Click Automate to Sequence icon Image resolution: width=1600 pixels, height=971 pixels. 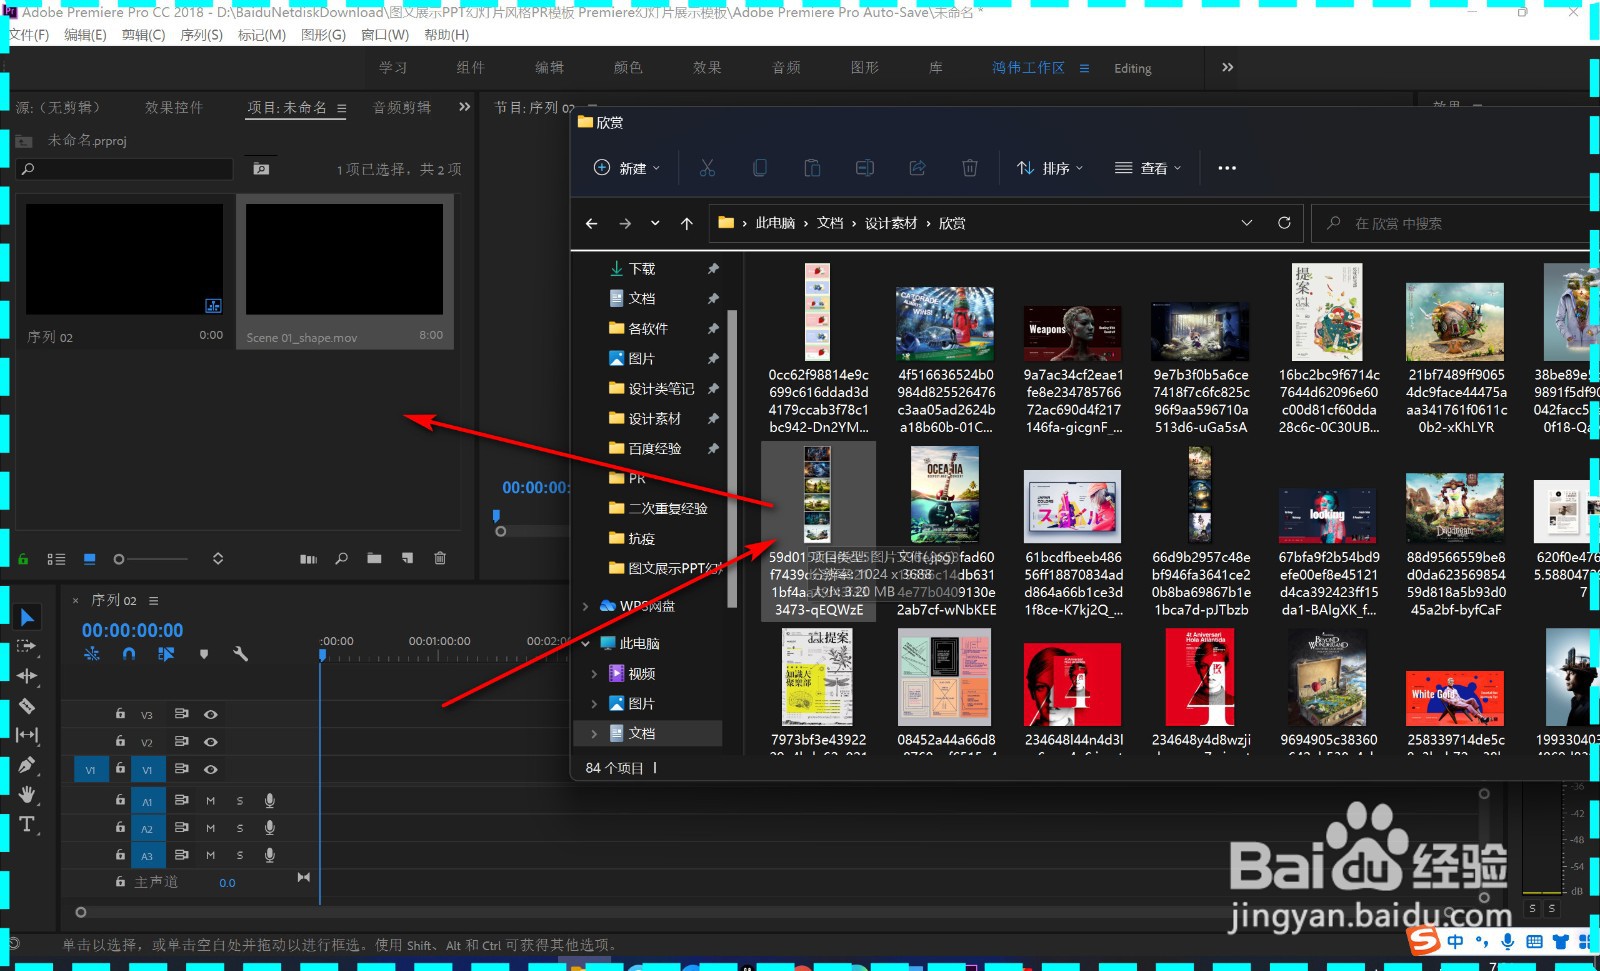pos(308,559)
